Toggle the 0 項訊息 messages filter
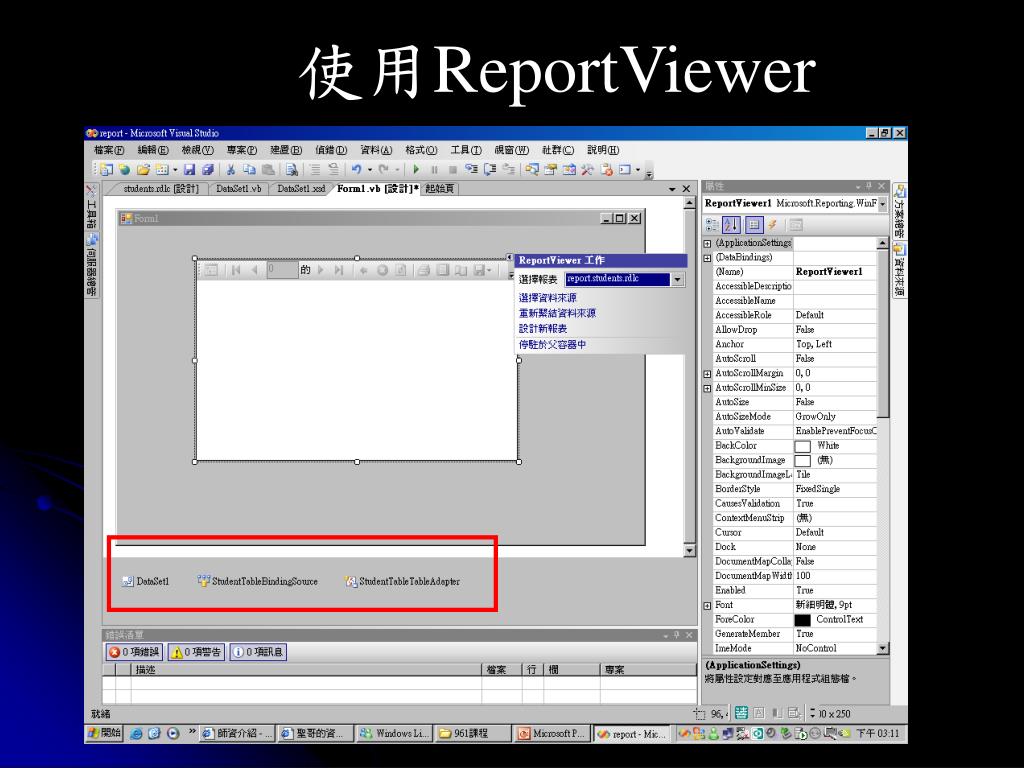This screenshot has height=768, width=1024. (257, 652)
